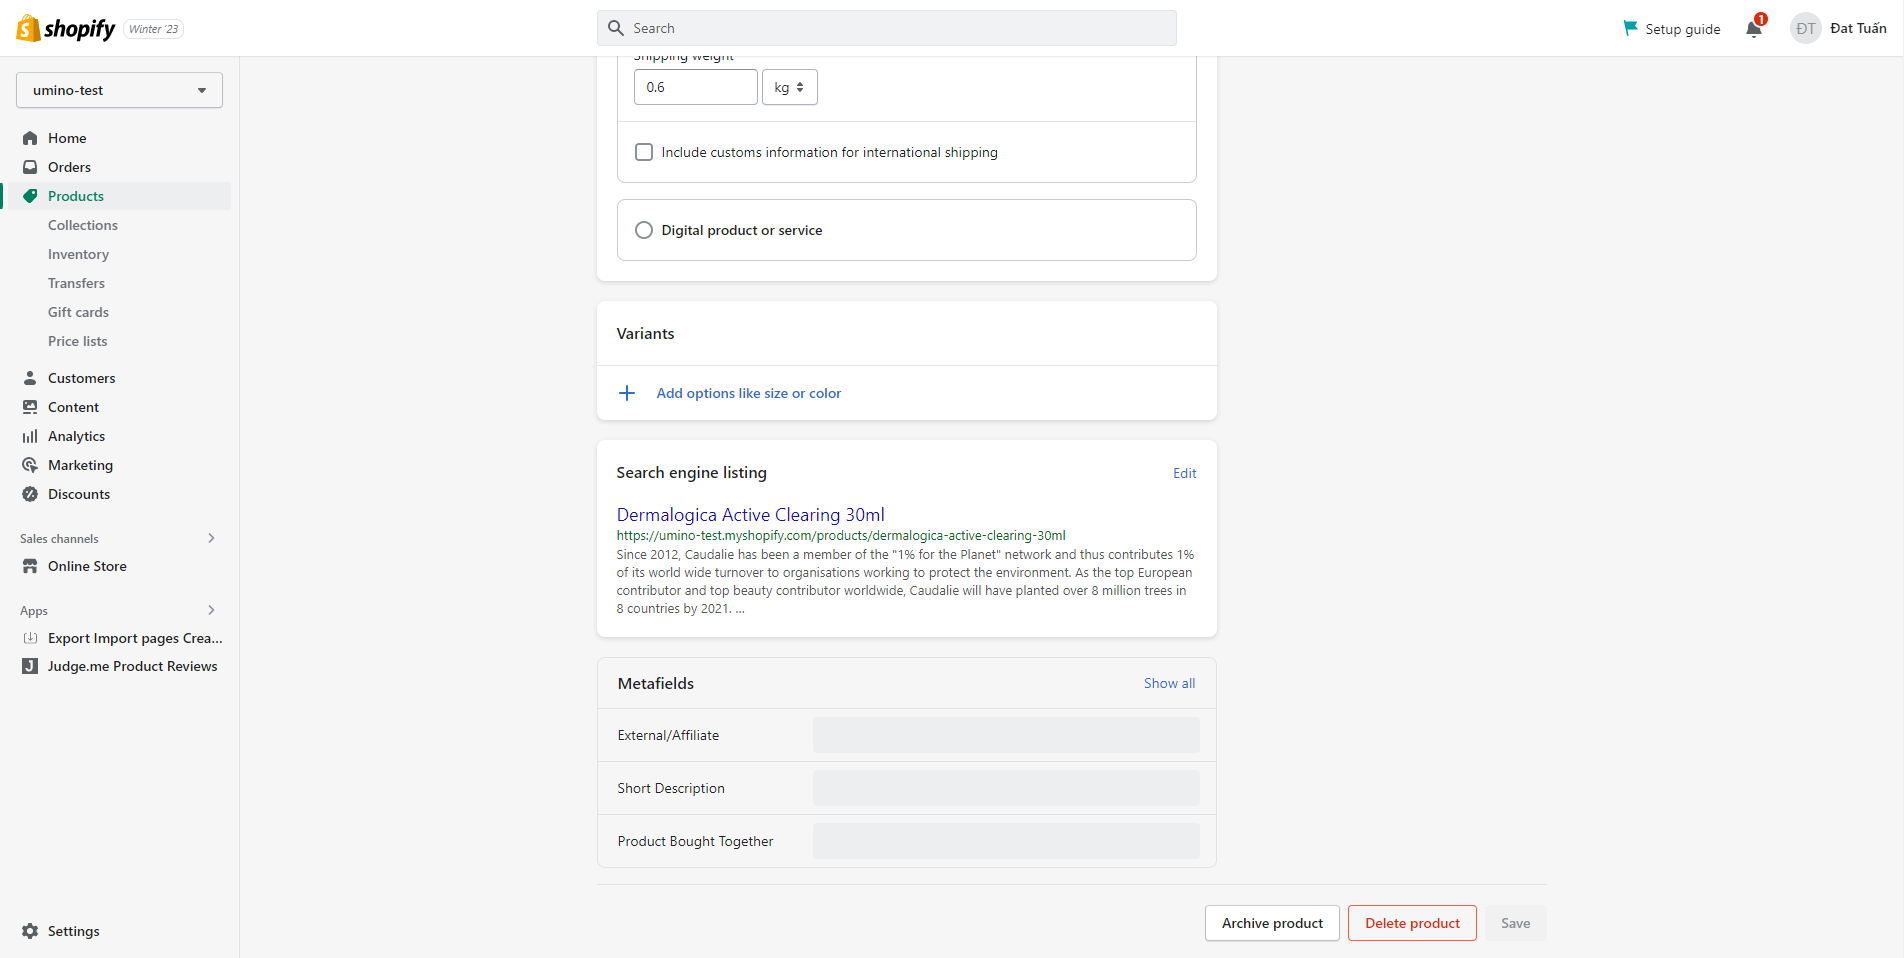Open the kg weight unit dropdown
The image size is (1904, 958).
(789, 87)
